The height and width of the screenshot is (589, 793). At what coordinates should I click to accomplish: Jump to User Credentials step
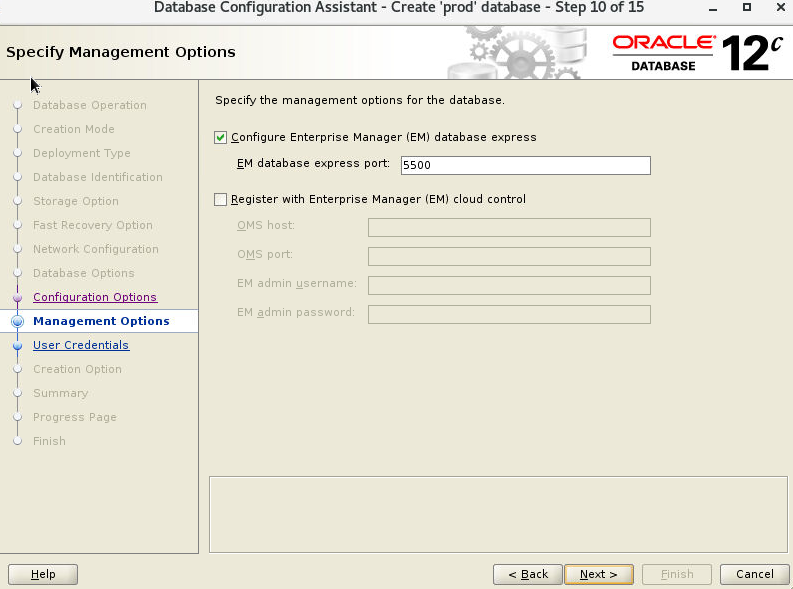[81, 345]
